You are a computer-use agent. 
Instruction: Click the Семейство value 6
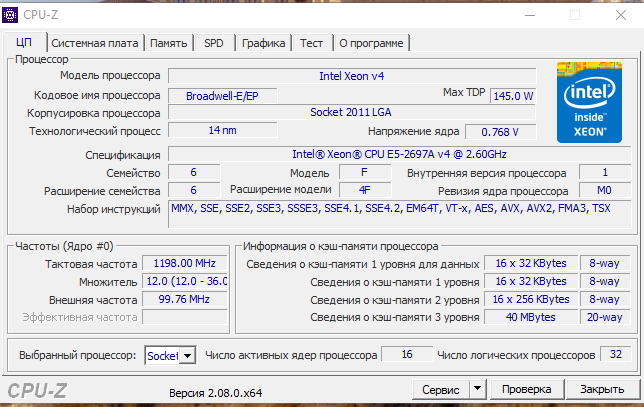194,172
